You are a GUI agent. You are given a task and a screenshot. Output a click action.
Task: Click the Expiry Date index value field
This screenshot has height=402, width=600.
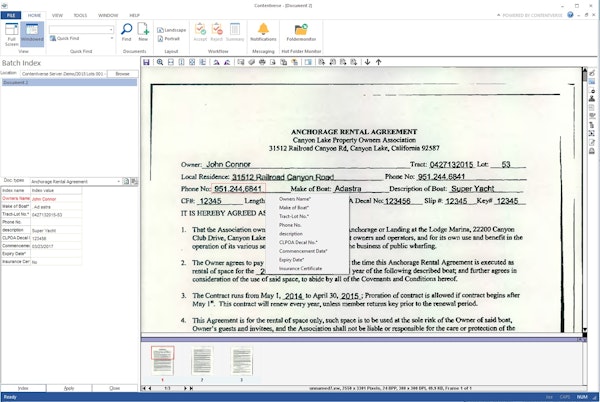(56, 254)
